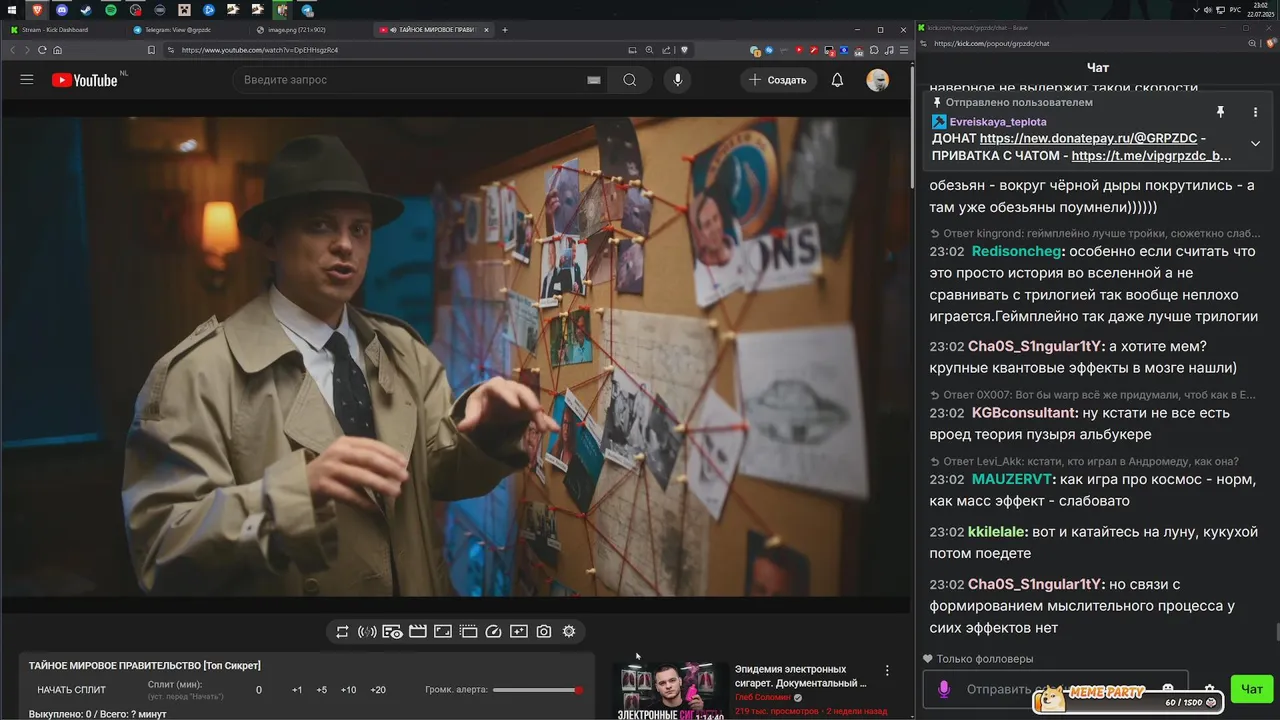Open the Глеб Соломин channel link

click(762, 697)
